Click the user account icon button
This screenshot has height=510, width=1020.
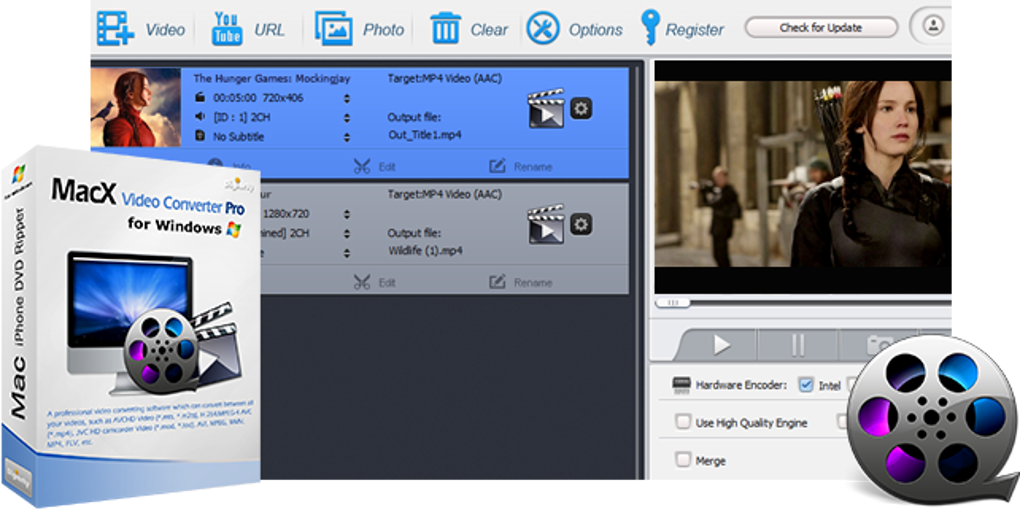933,27
